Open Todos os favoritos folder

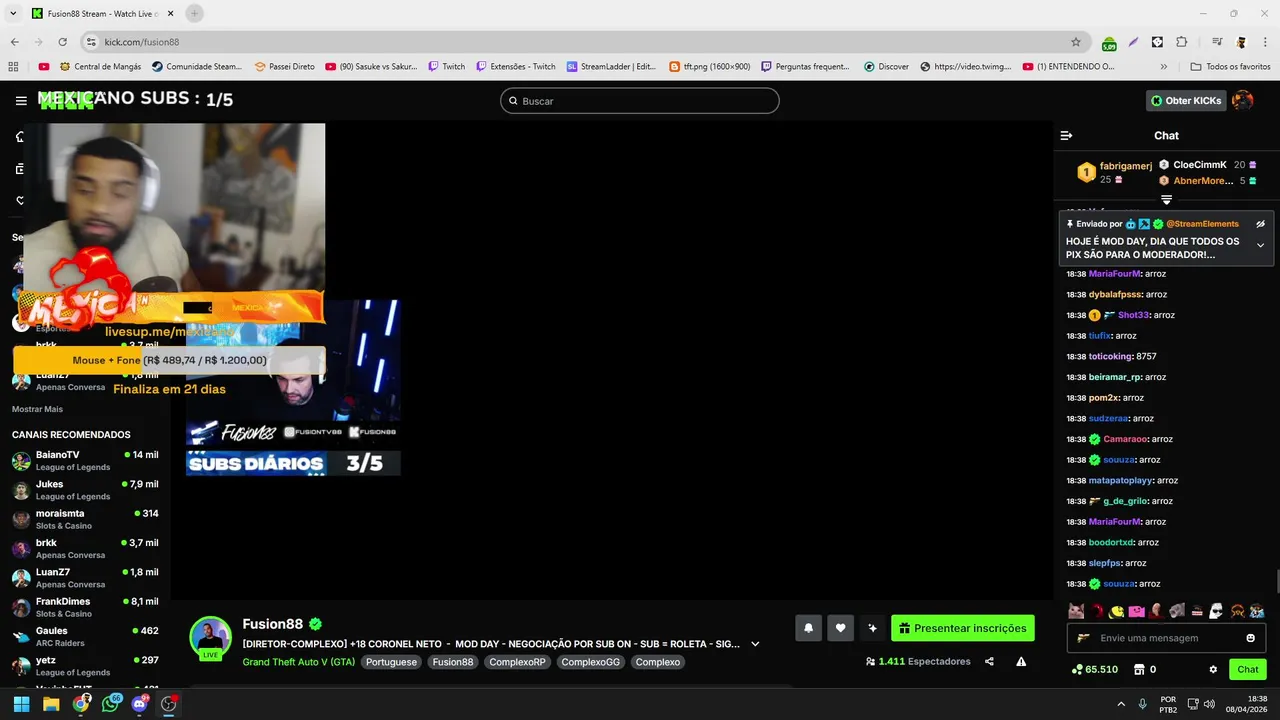point(1230,66)
